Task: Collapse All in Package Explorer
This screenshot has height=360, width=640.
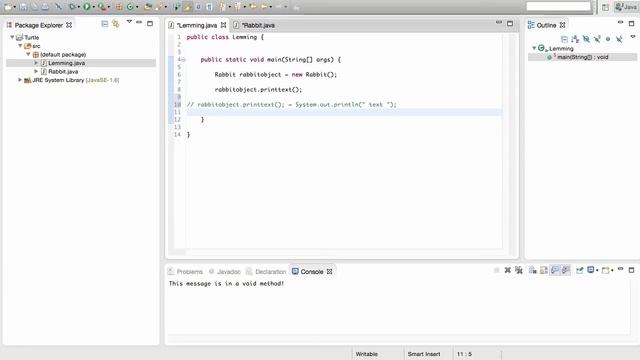Action: tap(104, 24)
